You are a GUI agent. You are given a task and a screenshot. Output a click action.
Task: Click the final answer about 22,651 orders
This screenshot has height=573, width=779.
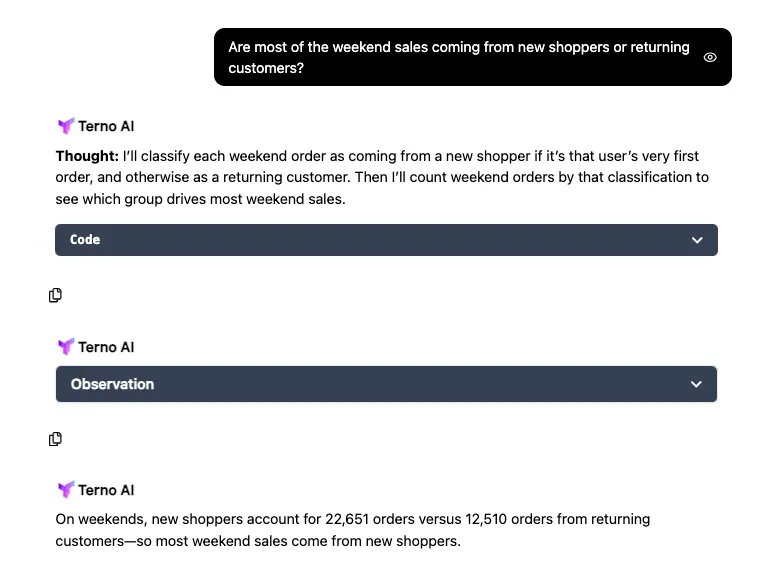pos(353,530)
